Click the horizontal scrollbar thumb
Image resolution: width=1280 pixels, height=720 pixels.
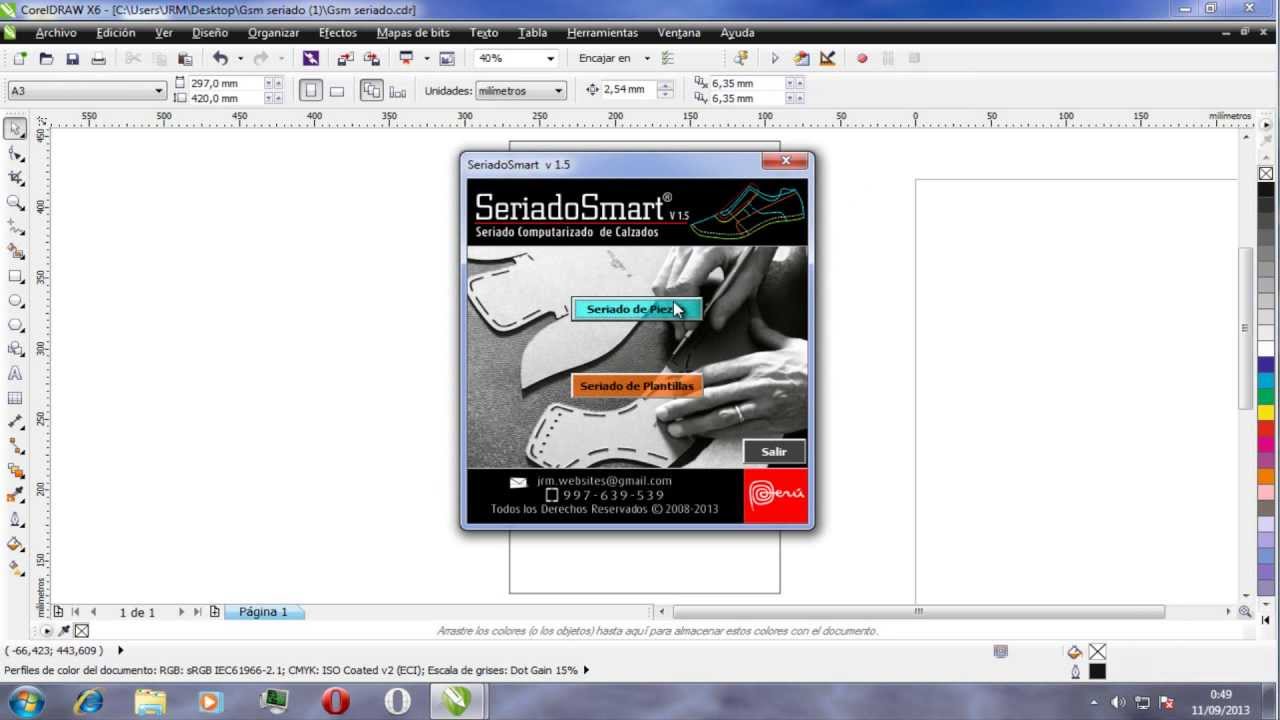pyautogui.click(x=918, y=611)
